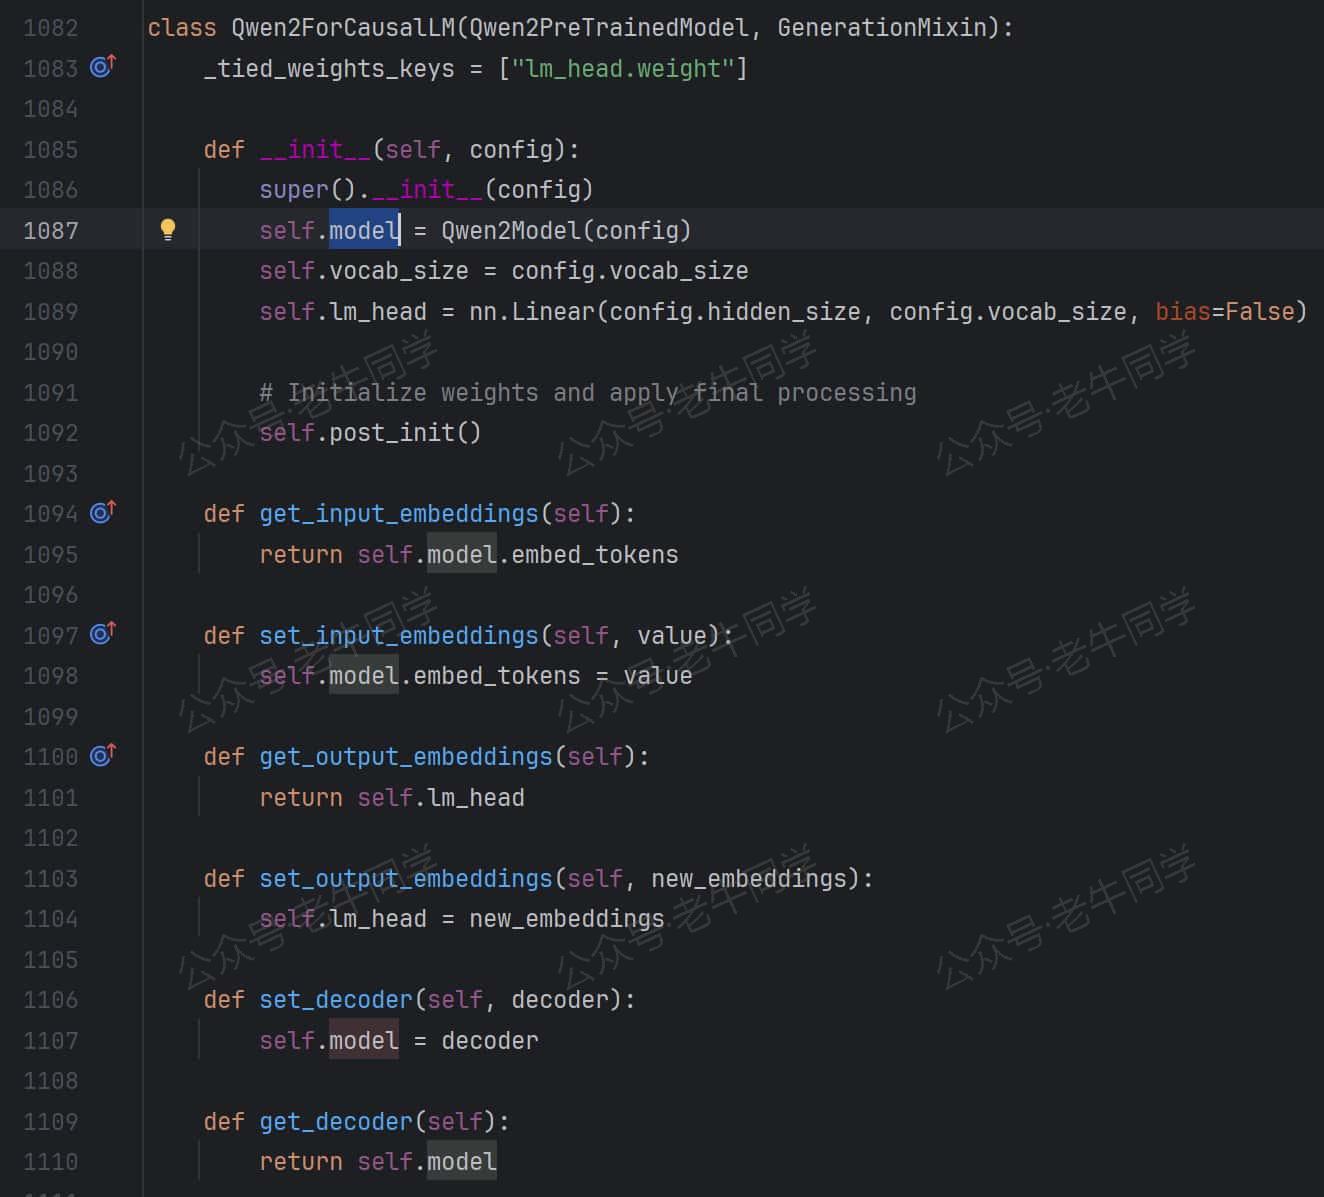Click the override marker on line 1097

pyautogui.click(x=103, y=634)
